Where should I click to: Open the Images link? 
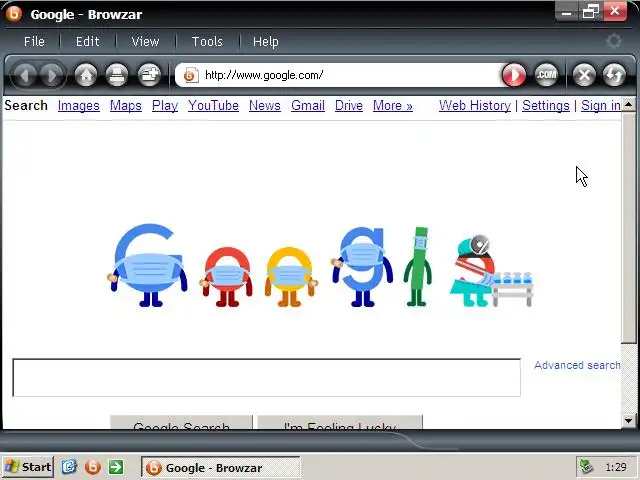[x=79, y=106]
